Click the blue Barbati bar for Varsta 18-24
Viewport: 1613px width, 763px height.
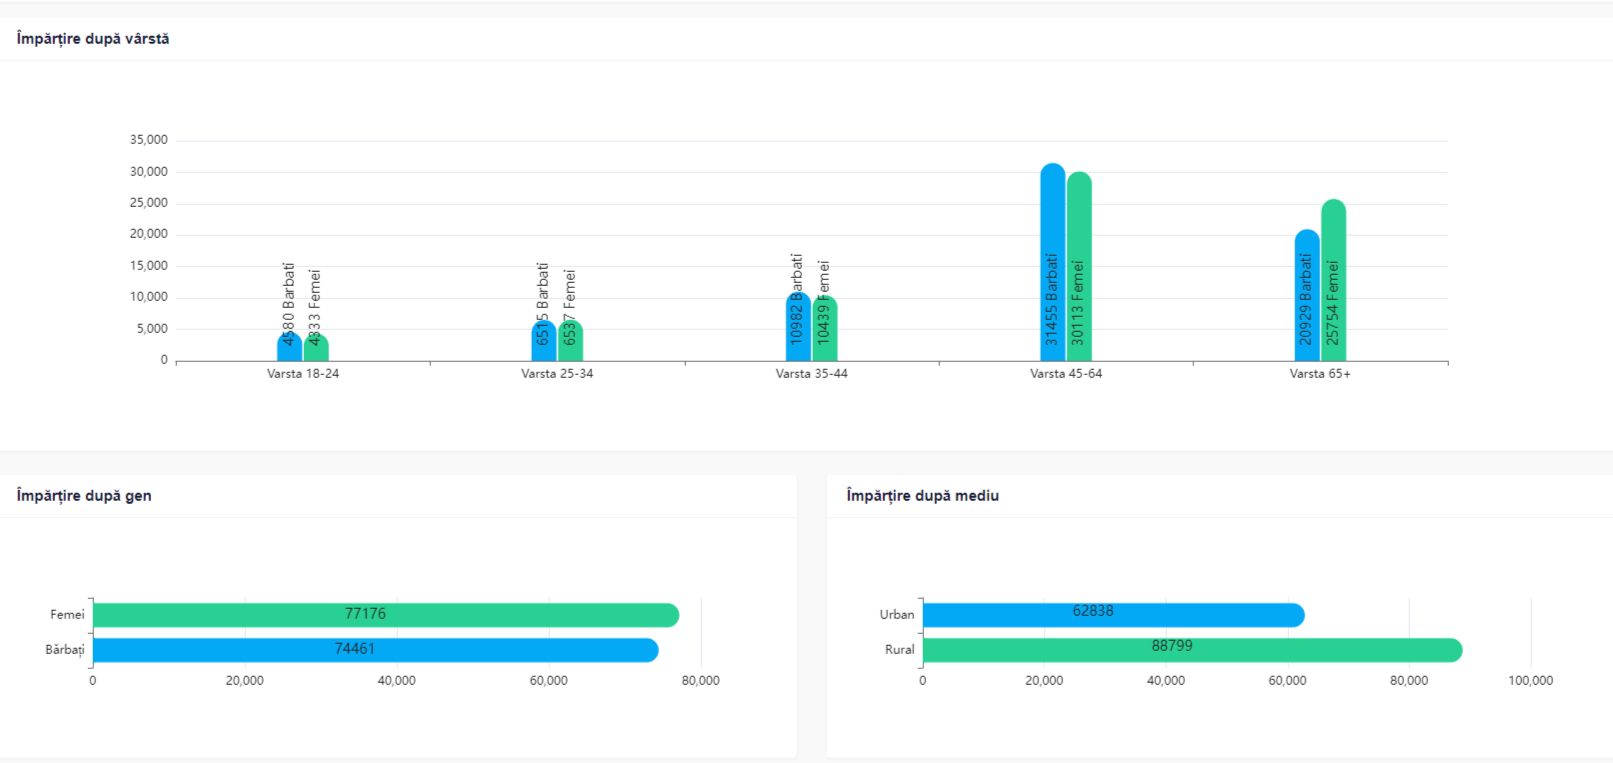point(289,348)
